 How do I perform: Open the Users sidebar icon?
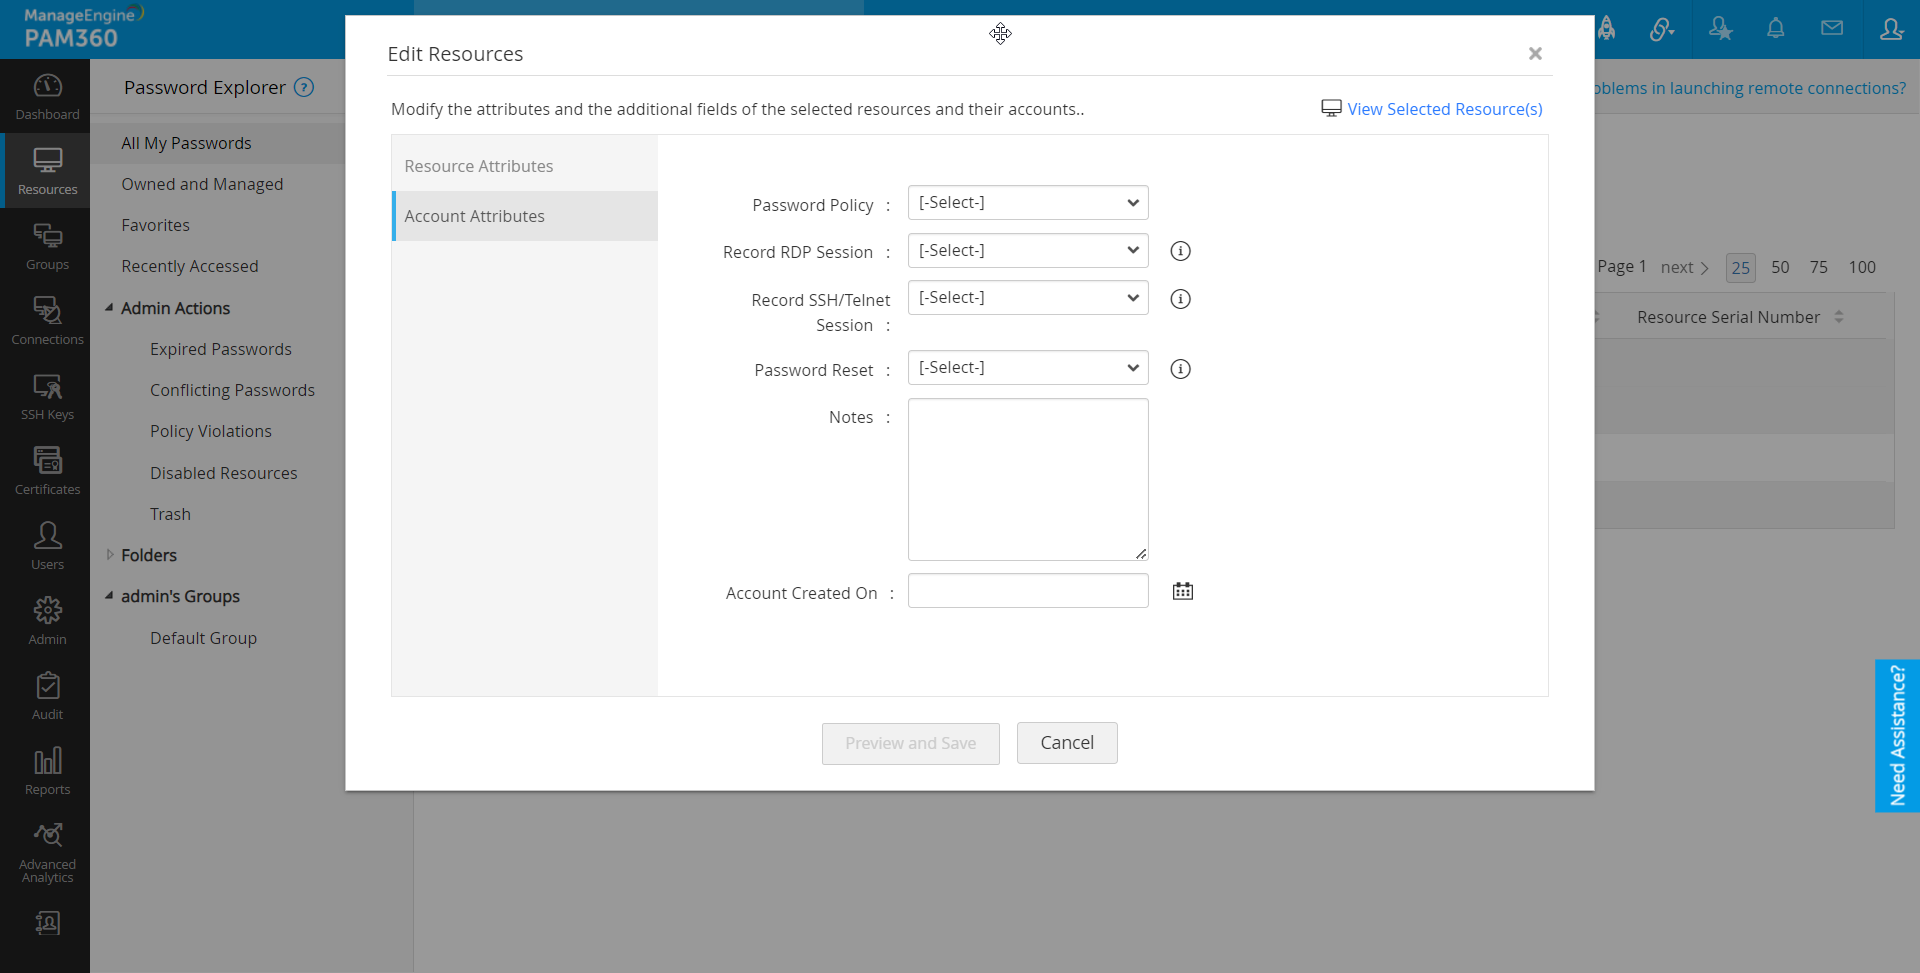click(x=47, y=547)
